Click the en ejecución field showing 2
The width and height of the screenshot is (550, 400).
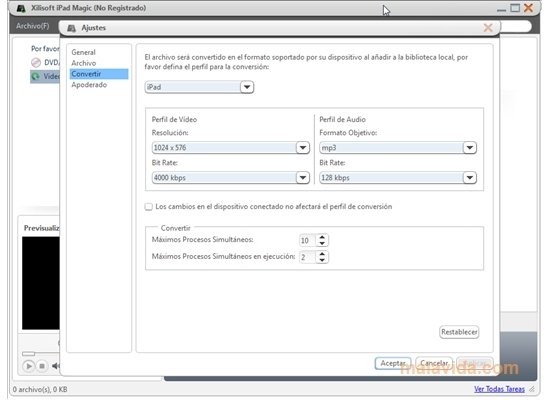coord(307,257)
